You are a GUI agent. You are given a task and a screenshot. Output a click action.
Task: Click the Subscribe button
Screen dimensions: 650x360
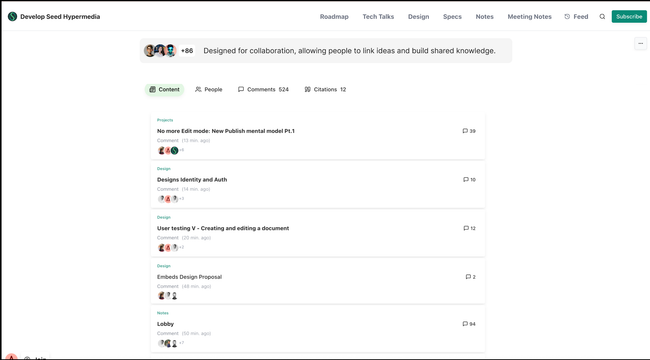click(629, 17)
